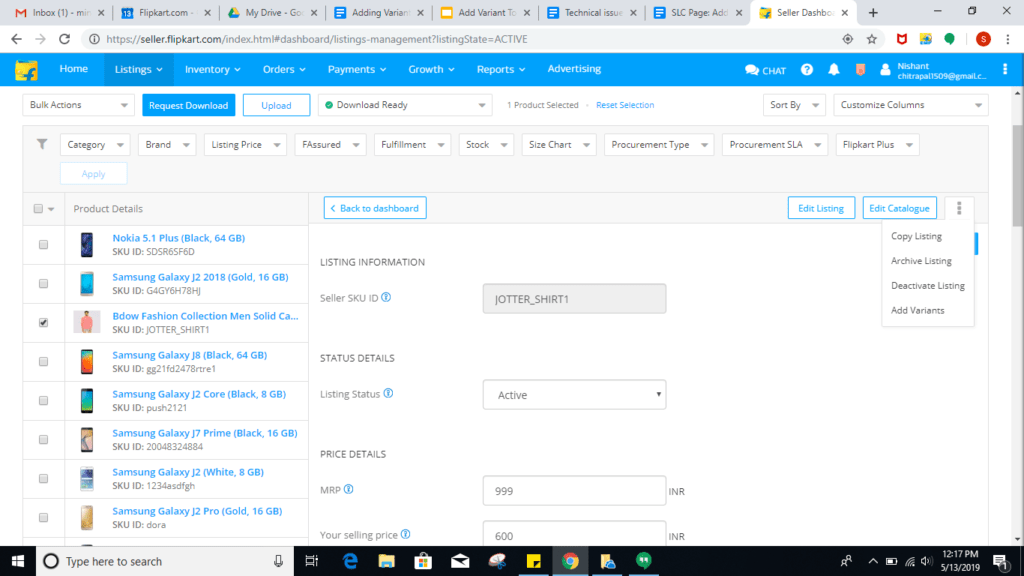Open Microsoft Edge from the taskbar

point(350,561)
